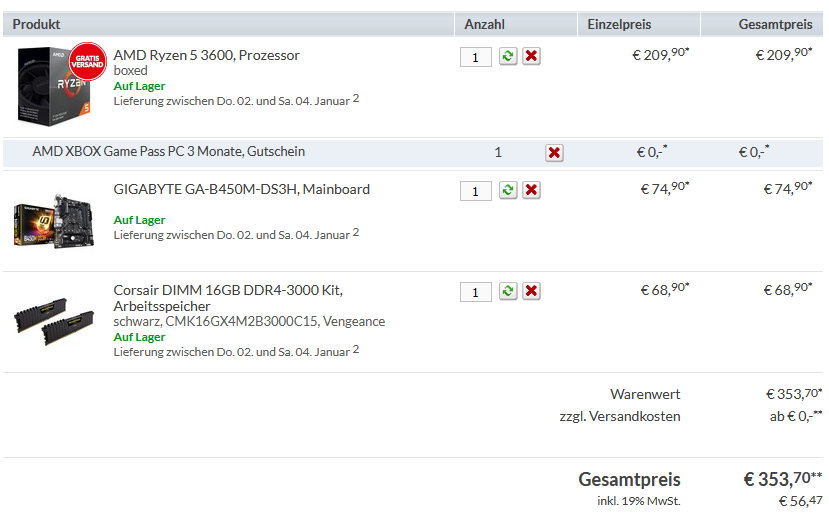The width and height of the screenshot is (829, 523).
Task: Click inkl. 19% MwSt. label
Action: [x=639, y=501]
